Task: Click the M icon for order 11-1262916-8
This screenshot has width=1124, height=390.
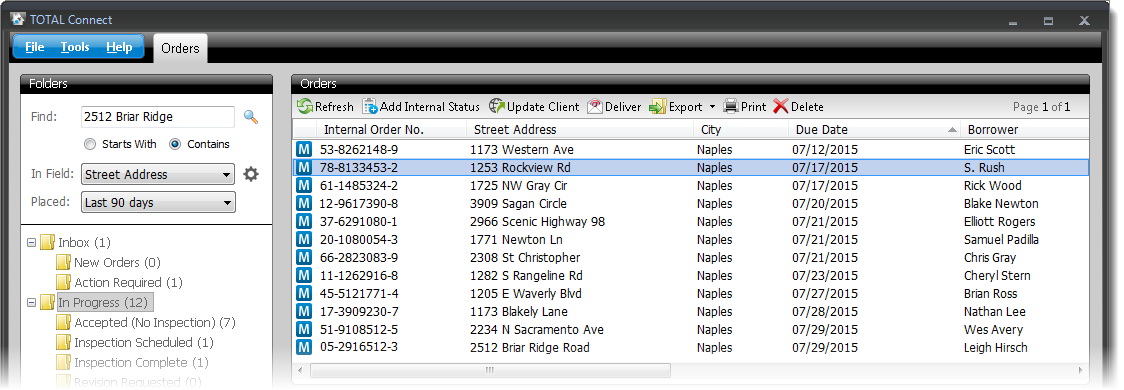Action: tap(304, 276)
